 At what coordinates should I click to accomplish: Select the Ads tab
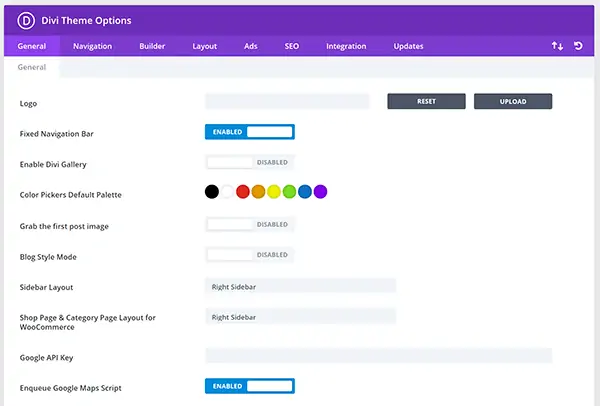251,46
